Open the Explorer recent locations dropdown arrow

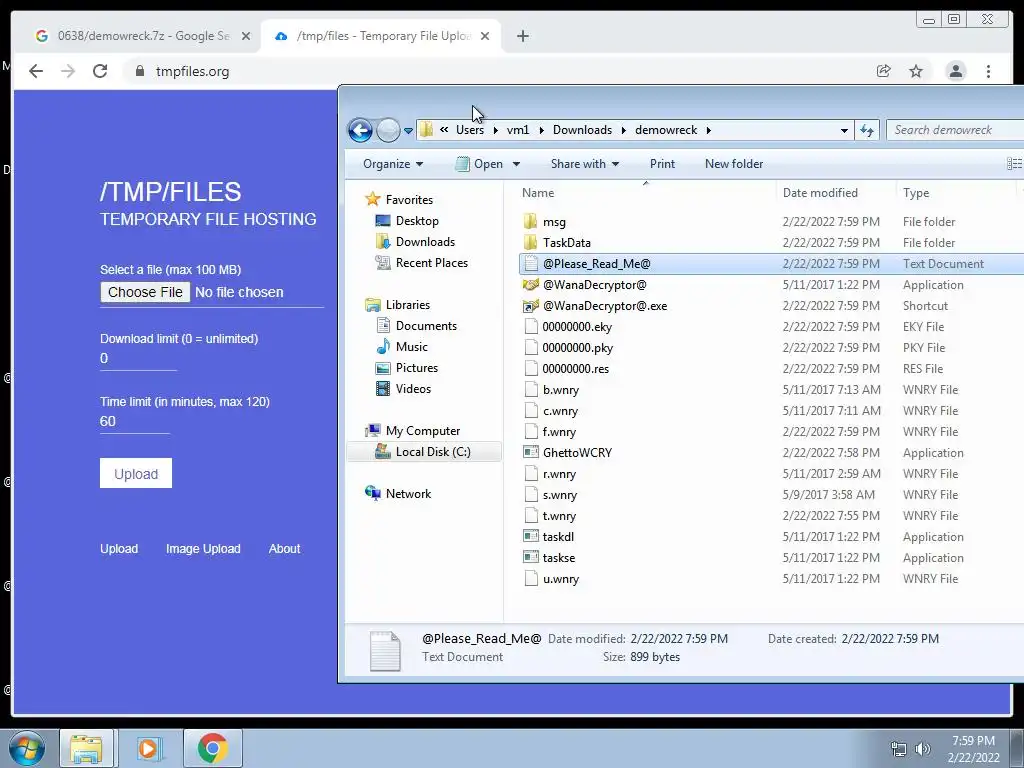click(x=408, y=131)
